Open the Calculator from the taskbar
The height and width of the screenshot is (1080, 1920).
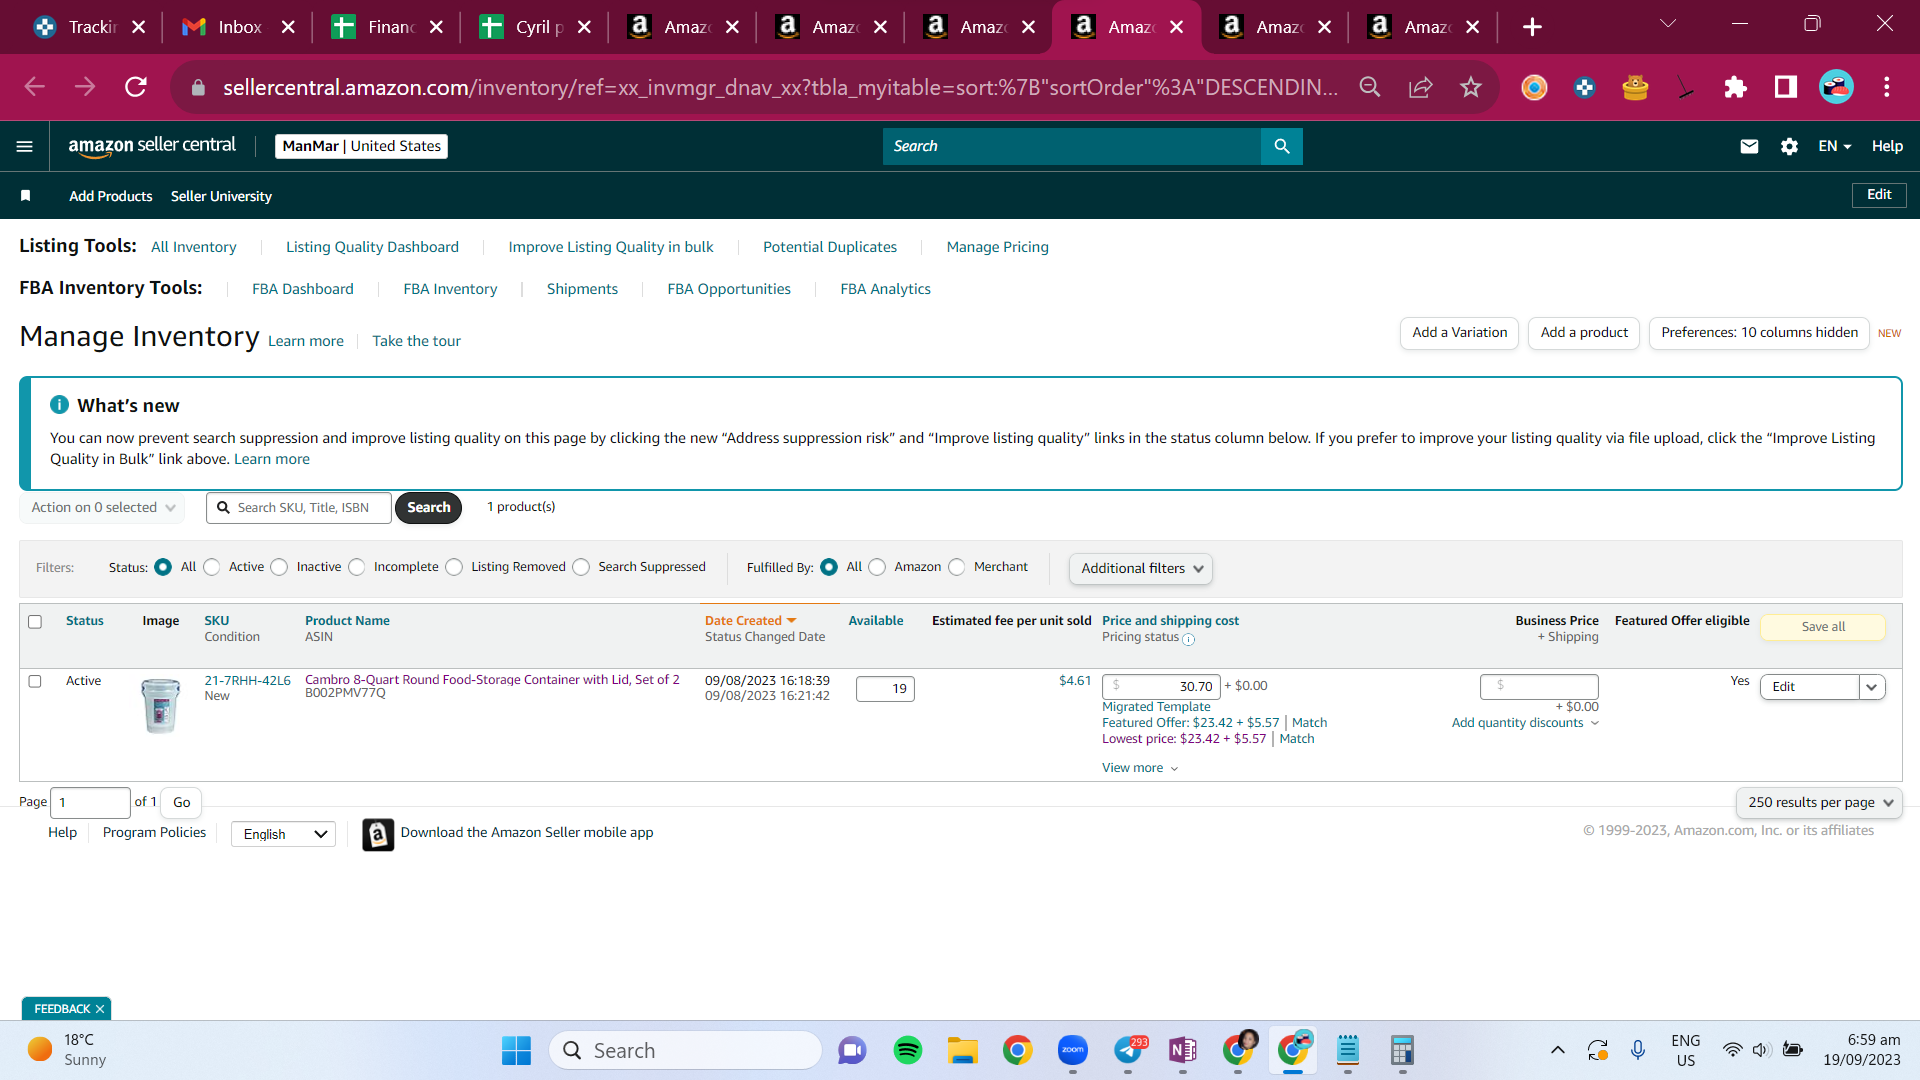(1402, 1050)
